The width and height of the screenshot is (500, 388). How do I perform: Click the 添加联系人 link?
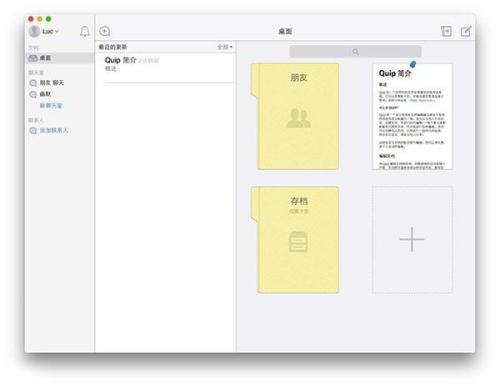[54, 130]
